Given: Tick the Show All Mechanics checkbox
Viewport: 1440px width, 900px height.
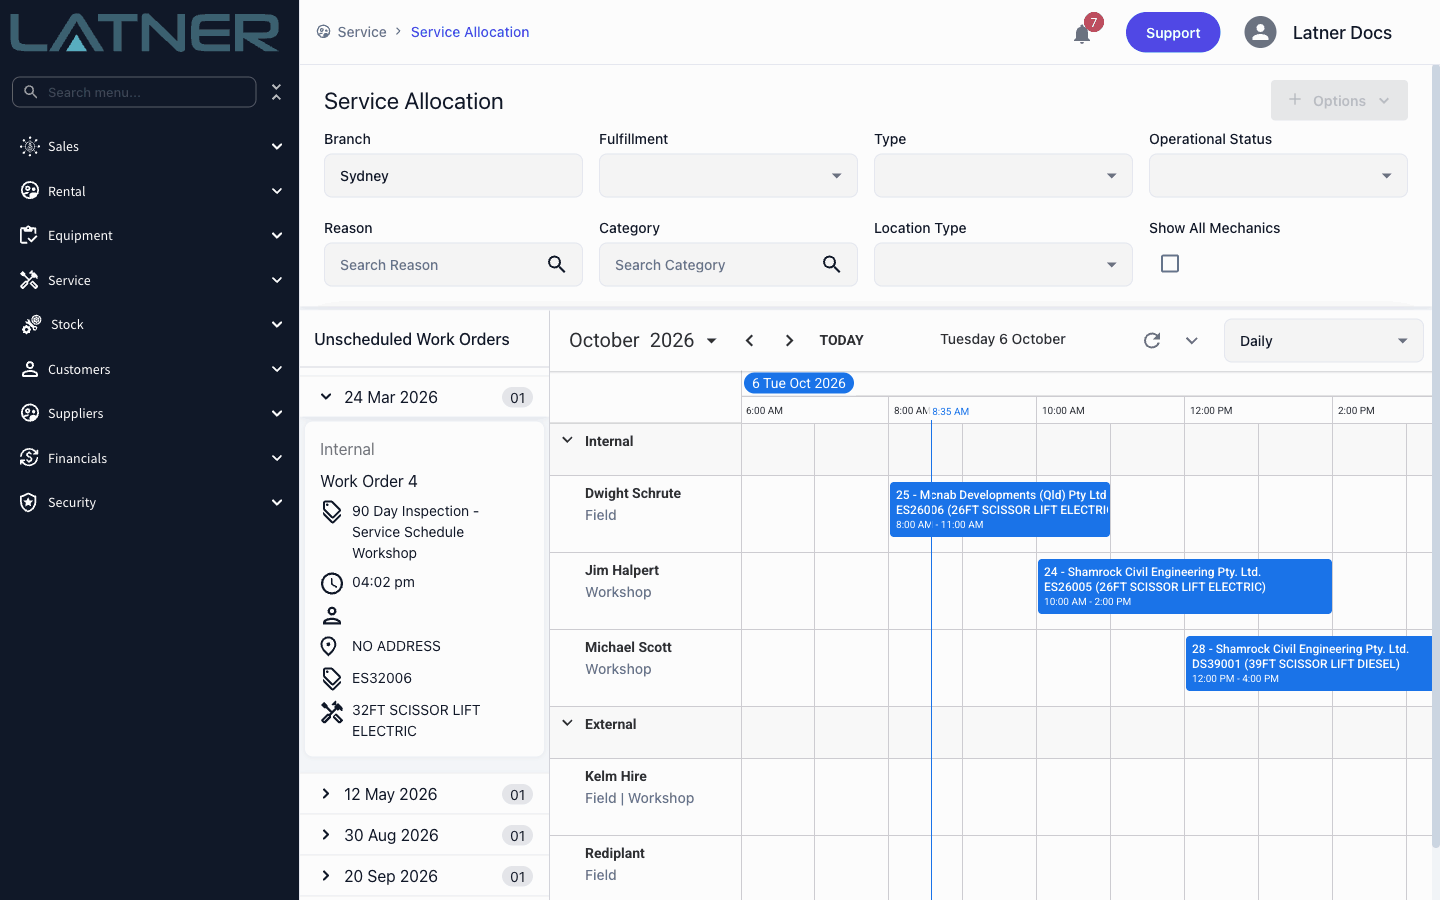Looking at the screenshot, I should [x=1170, y=263].
